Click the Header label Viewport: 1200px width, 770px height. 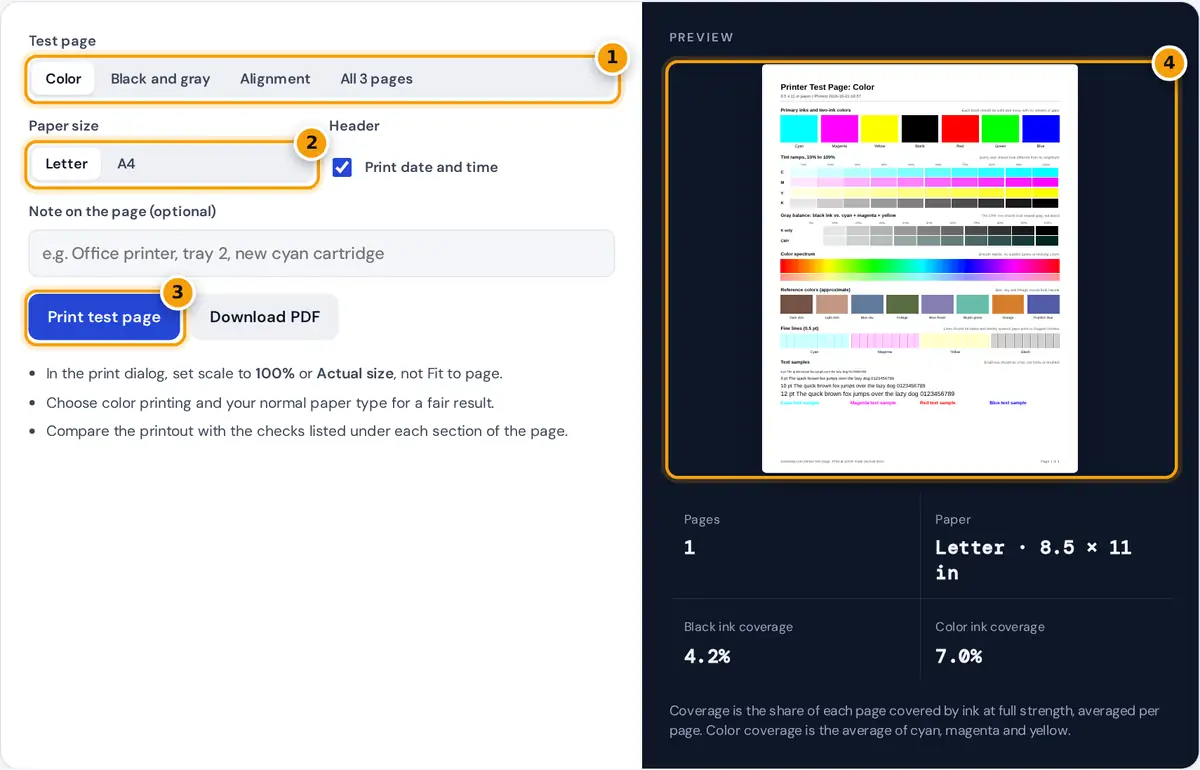(x=354, y=126)
